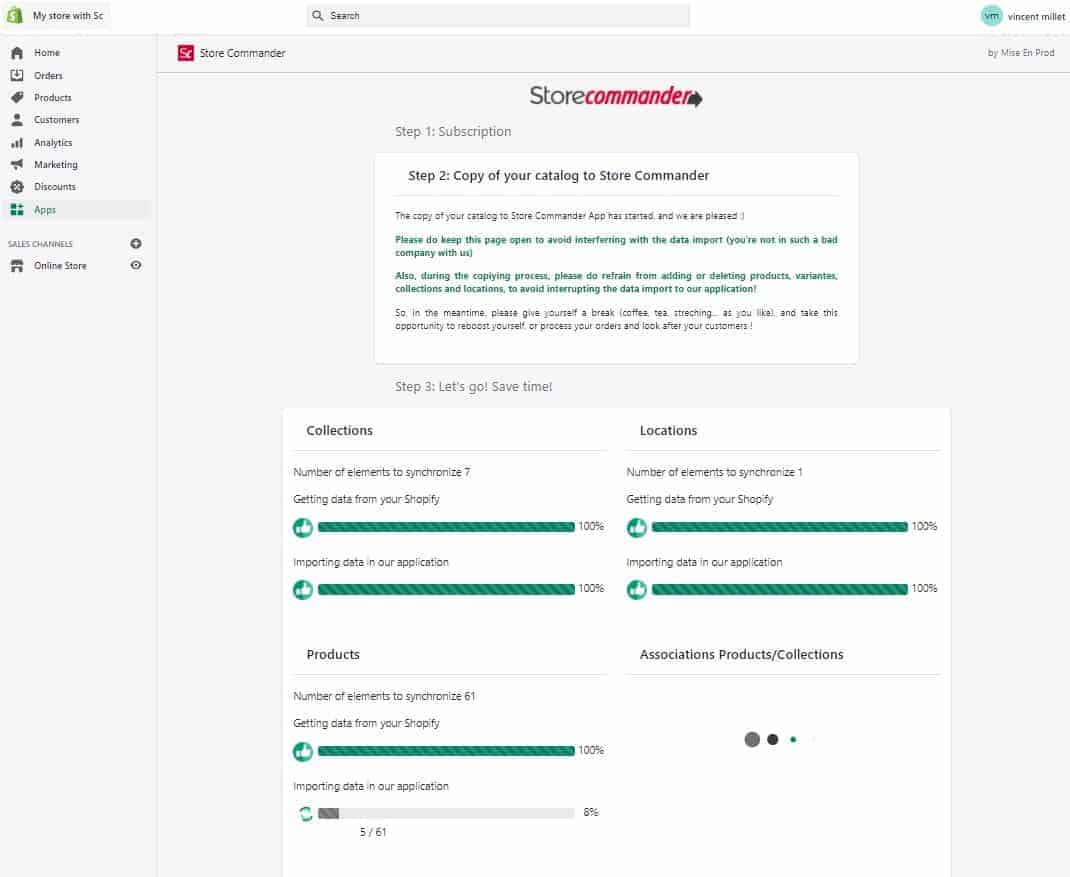Image resolution: width=1070 pixels, height=877 pixels.
Task: Click Locations 'Getting data' thumbs-up icon
Action: pos(637,527)
